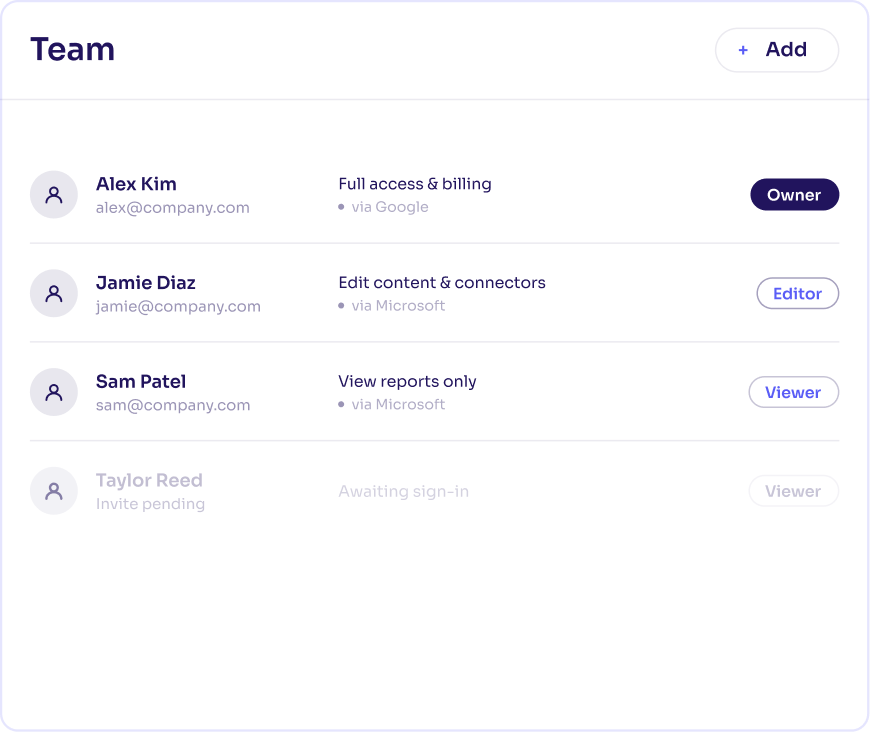Click the jamie@company.com email

click(x=178, y=306)
